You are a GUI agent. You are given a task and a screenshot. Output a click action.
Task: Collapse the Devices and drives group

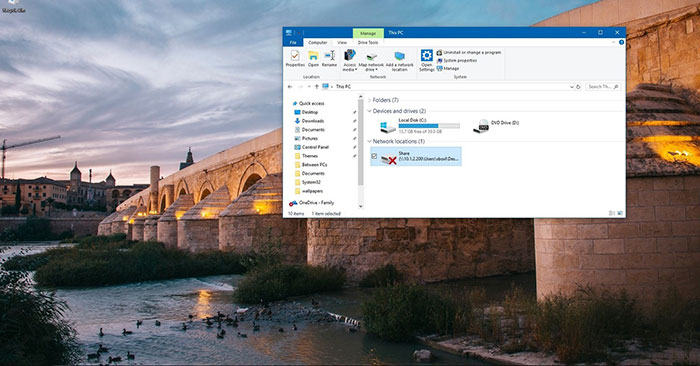[369, 111]
